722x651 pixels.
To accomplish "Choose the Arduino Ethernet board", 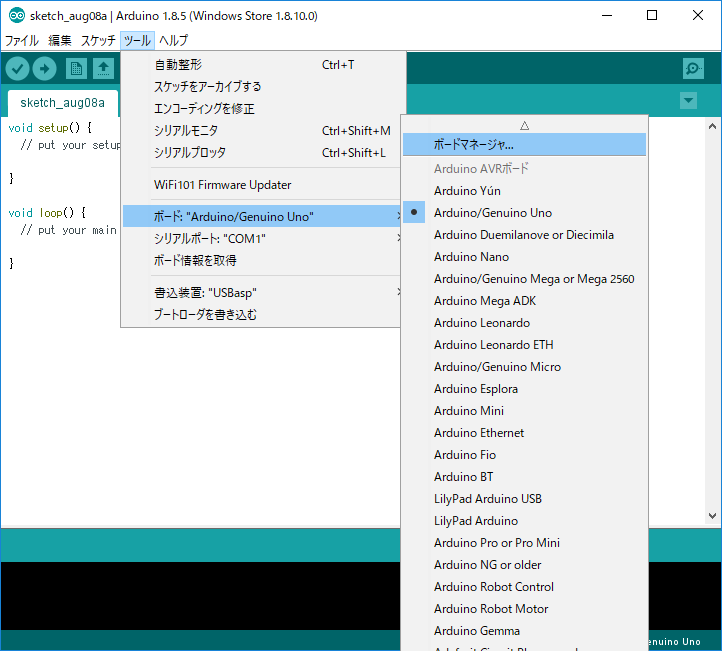I will (524, 433).
